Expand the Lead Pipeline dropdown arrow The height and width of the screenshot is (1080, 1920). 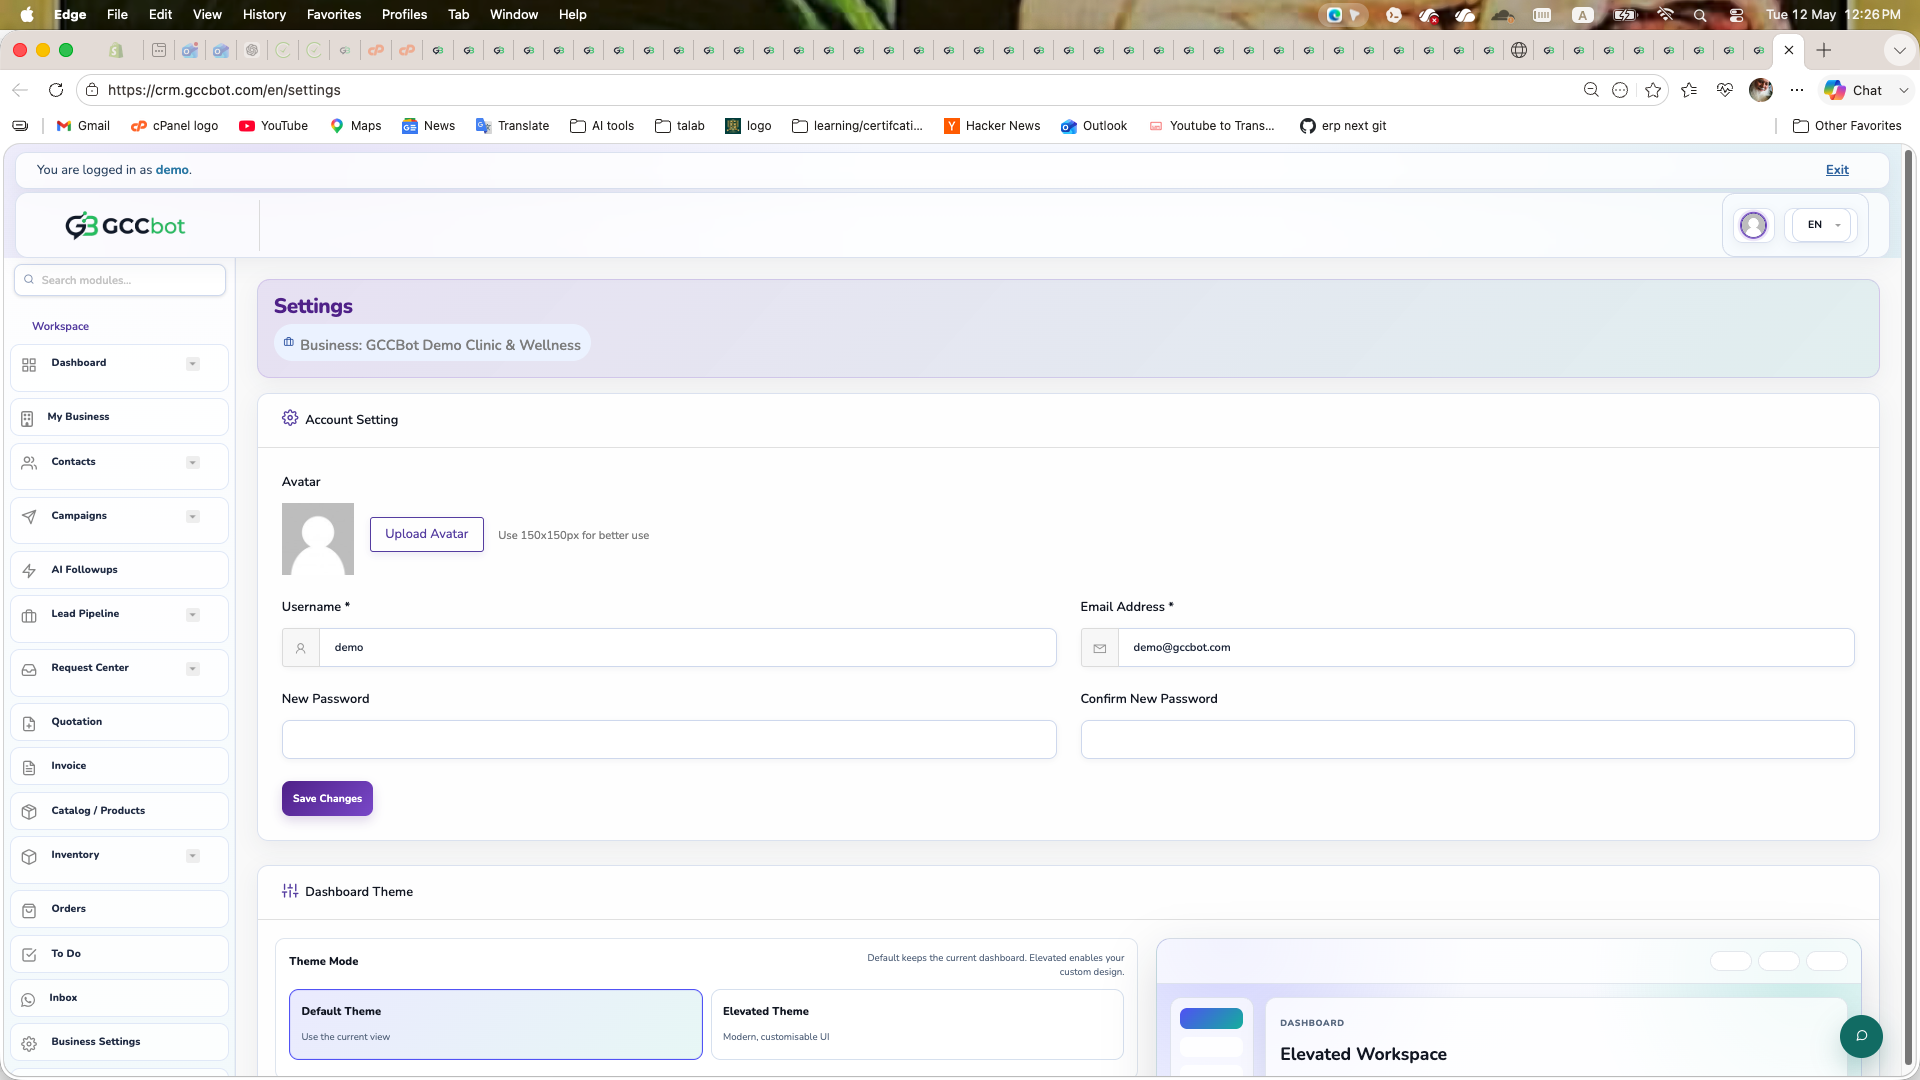point(193,615)
